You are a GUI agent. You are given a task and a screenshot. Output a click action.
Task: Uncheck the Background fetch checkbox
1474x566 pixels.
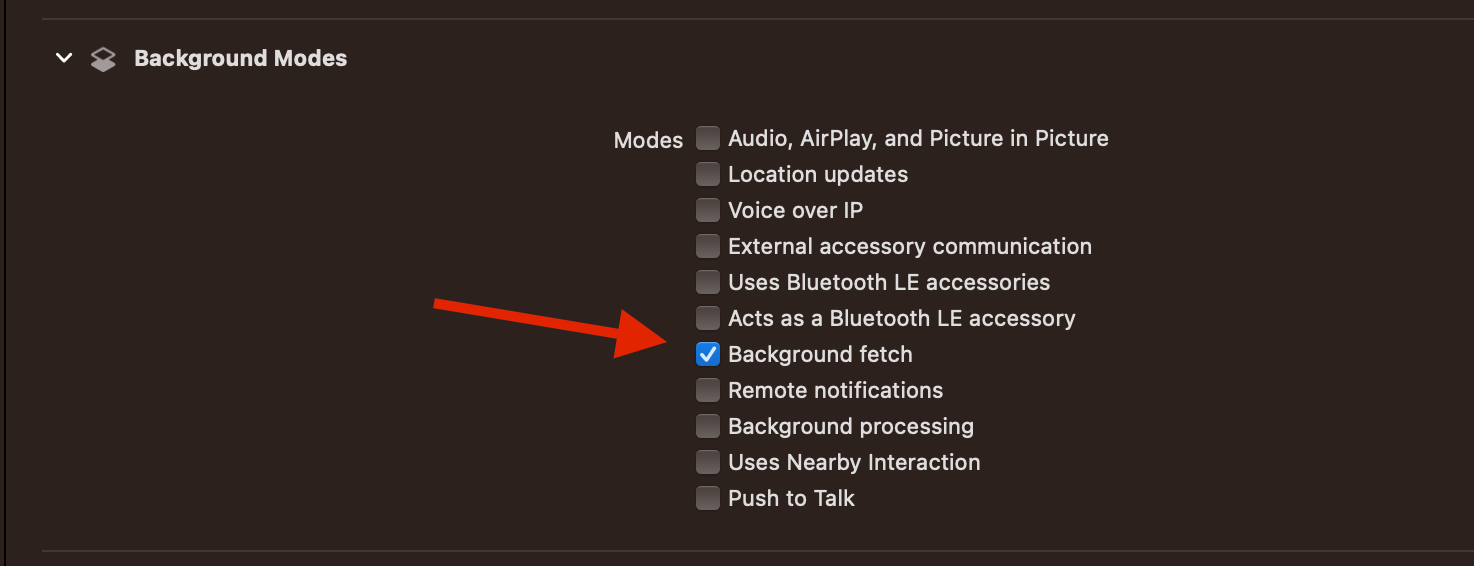click(x=708, y=354)
